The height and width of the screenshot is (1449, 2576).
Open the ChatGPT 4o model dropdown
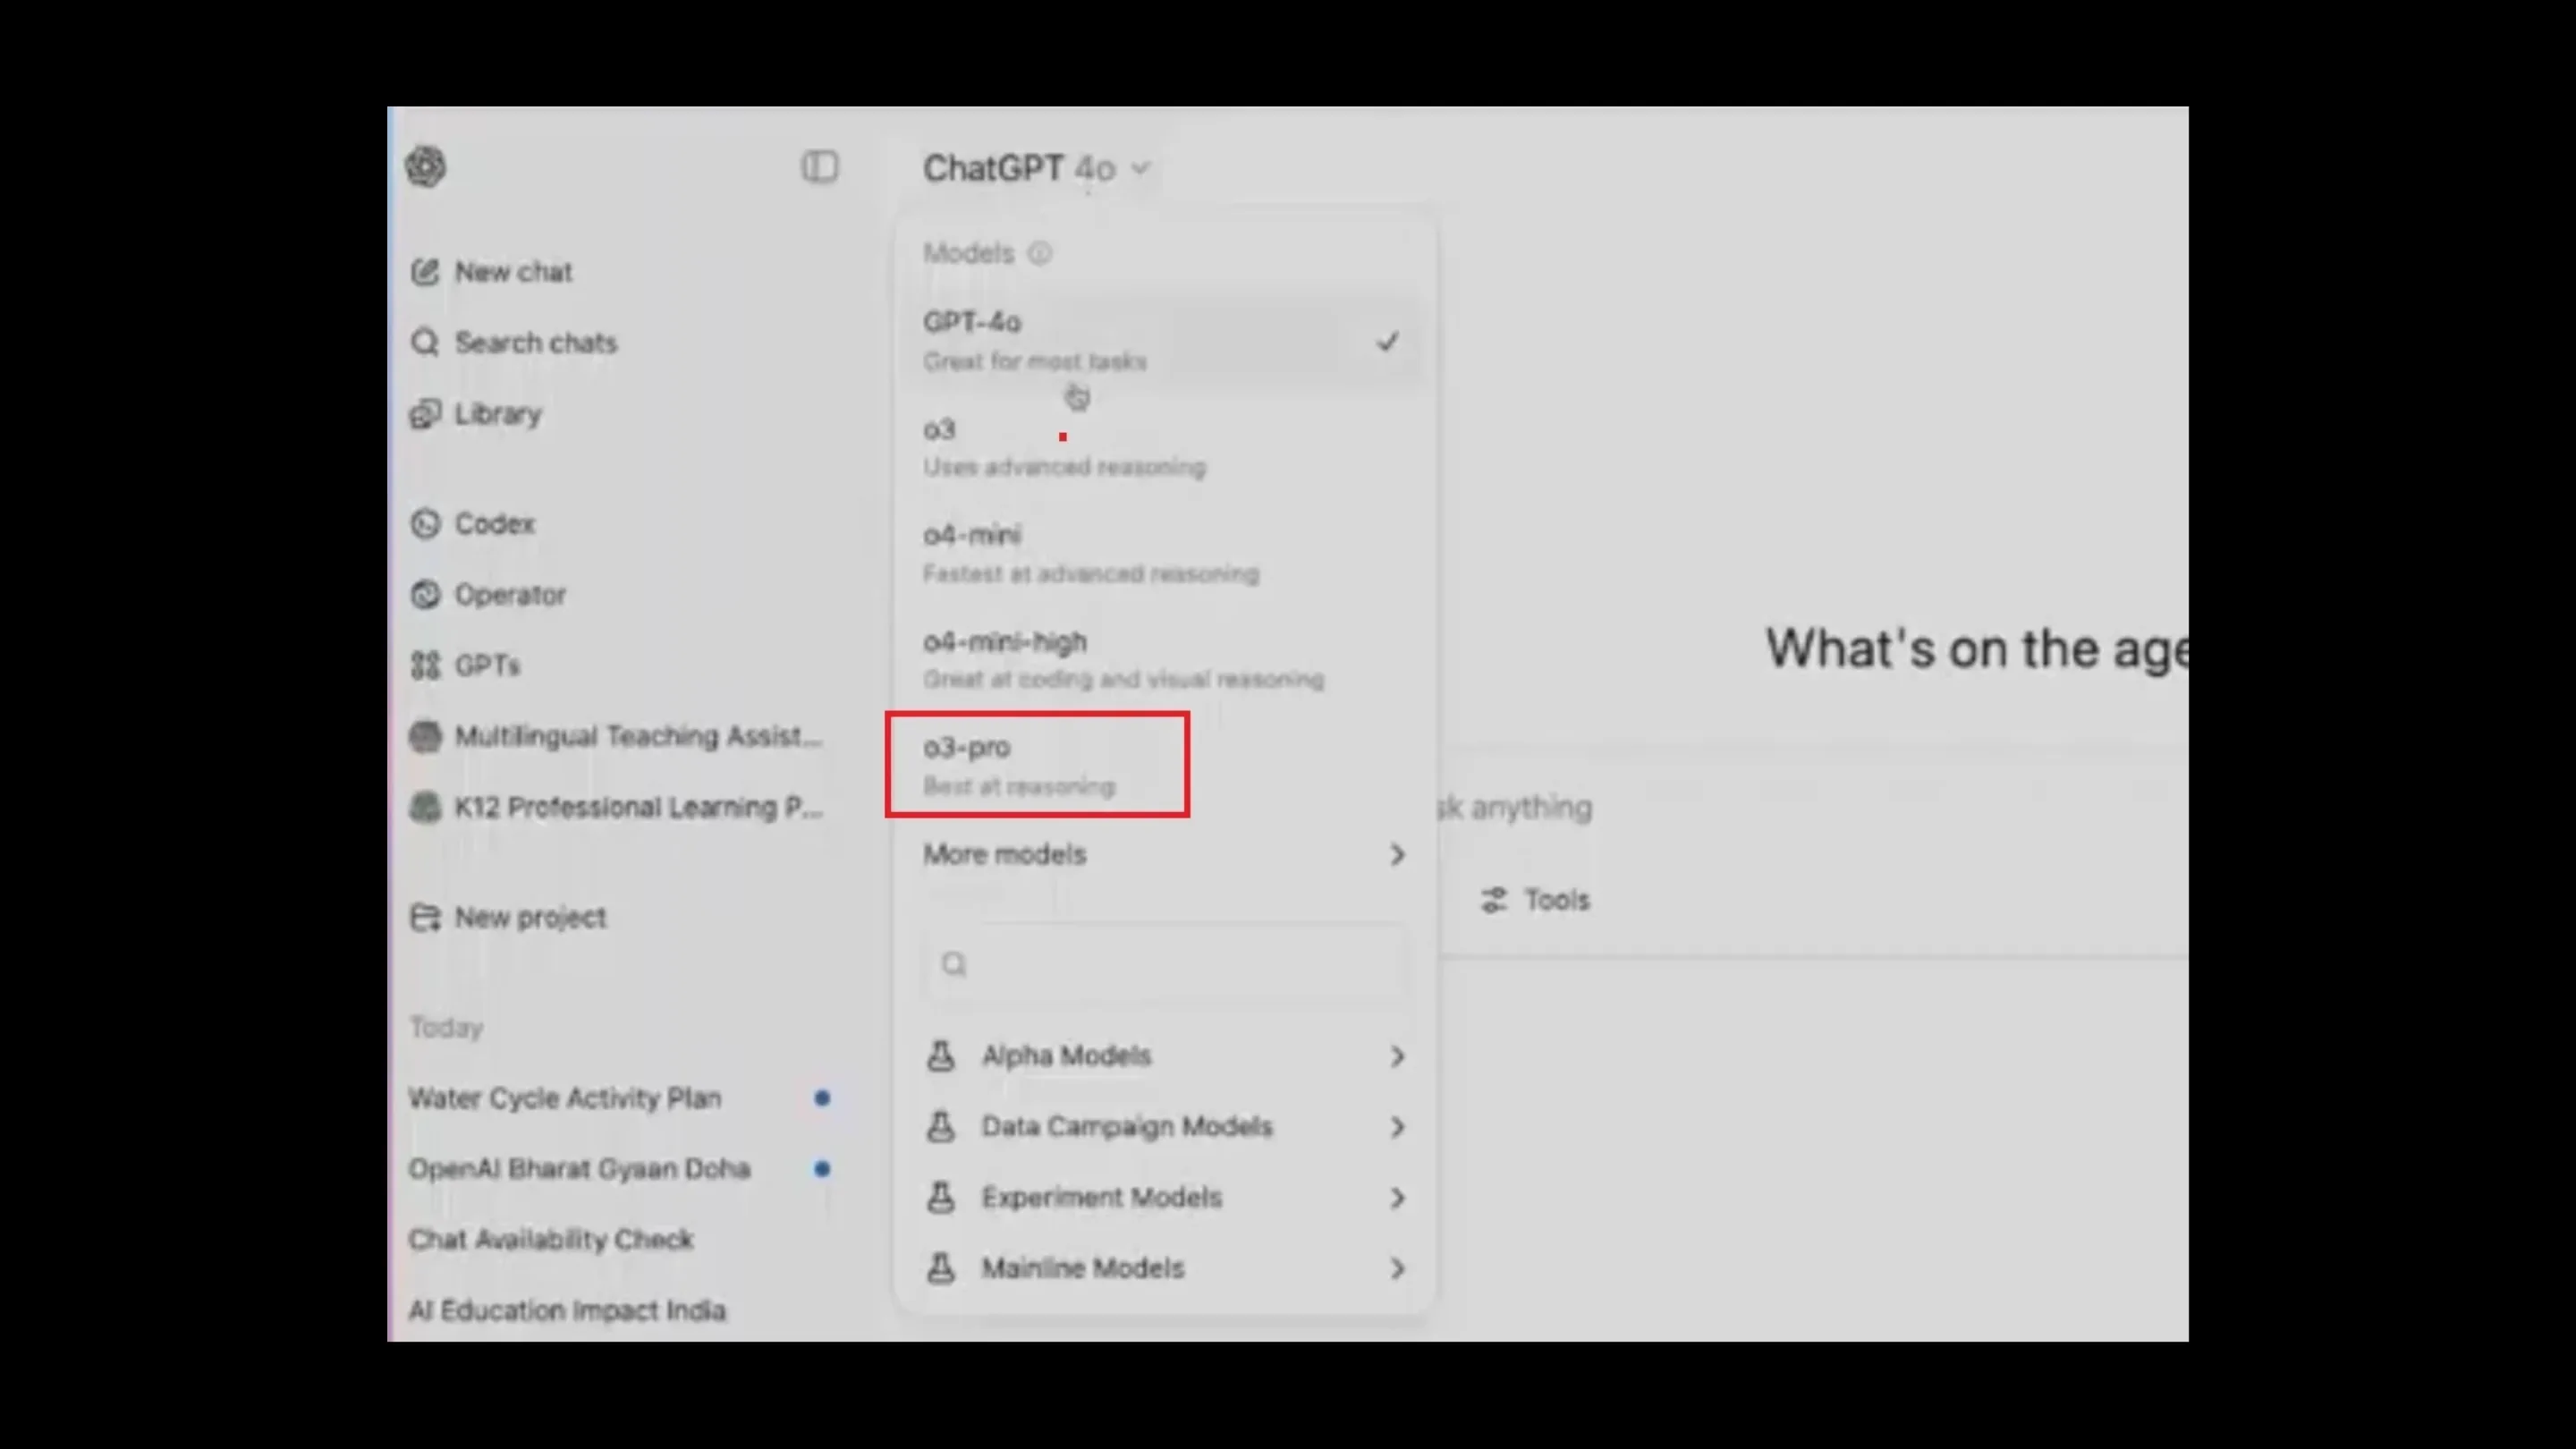1036,168
